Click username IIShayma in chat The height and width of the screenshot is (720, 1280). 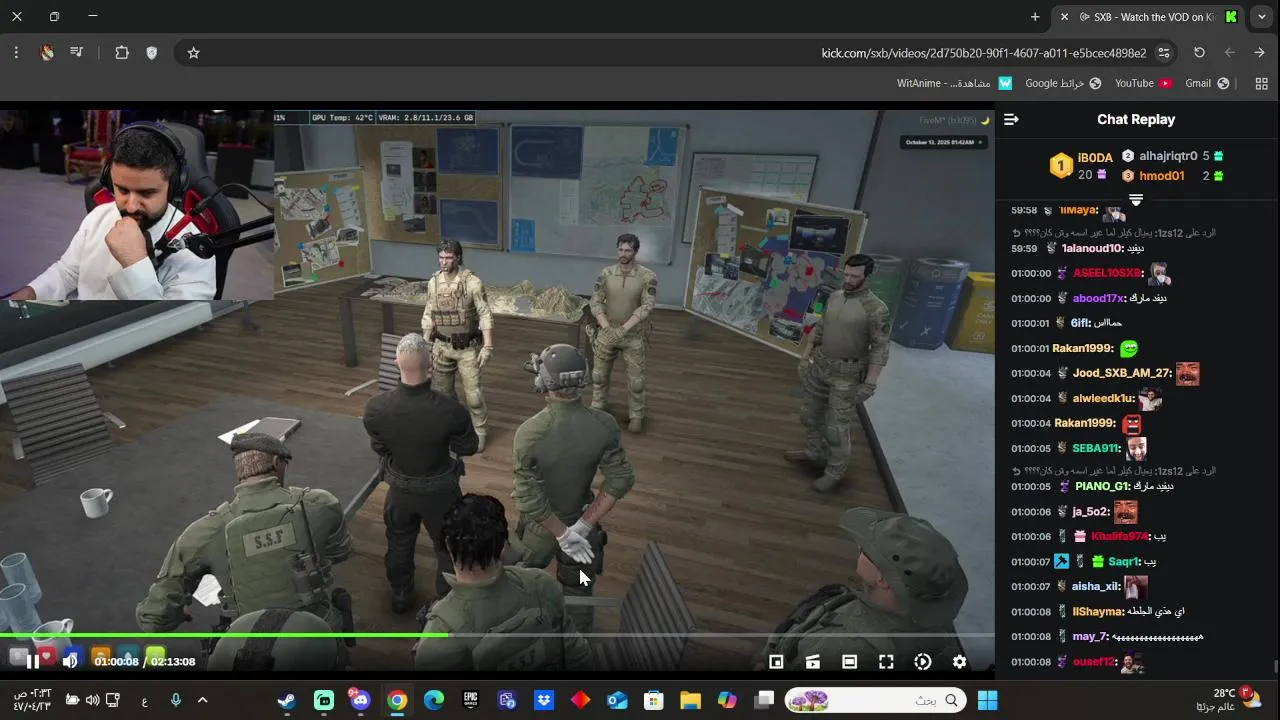1097,611
